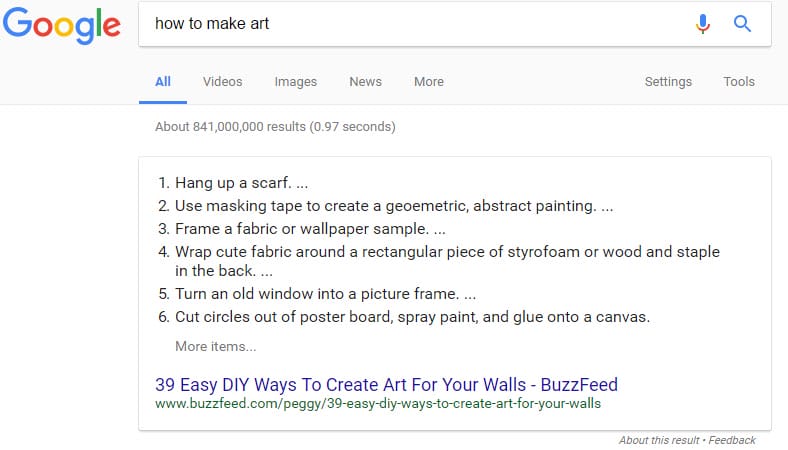788x450 pixels.
Task: Go to the News tab
Action: pyautogui.click(x=365, y=82)
